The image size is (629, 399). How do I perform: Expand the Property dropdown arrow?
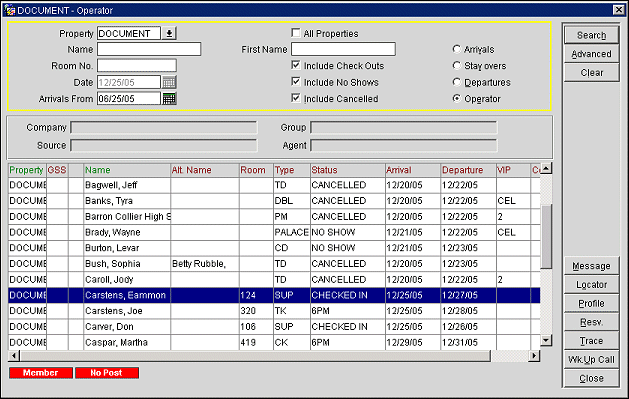[169, 33]
